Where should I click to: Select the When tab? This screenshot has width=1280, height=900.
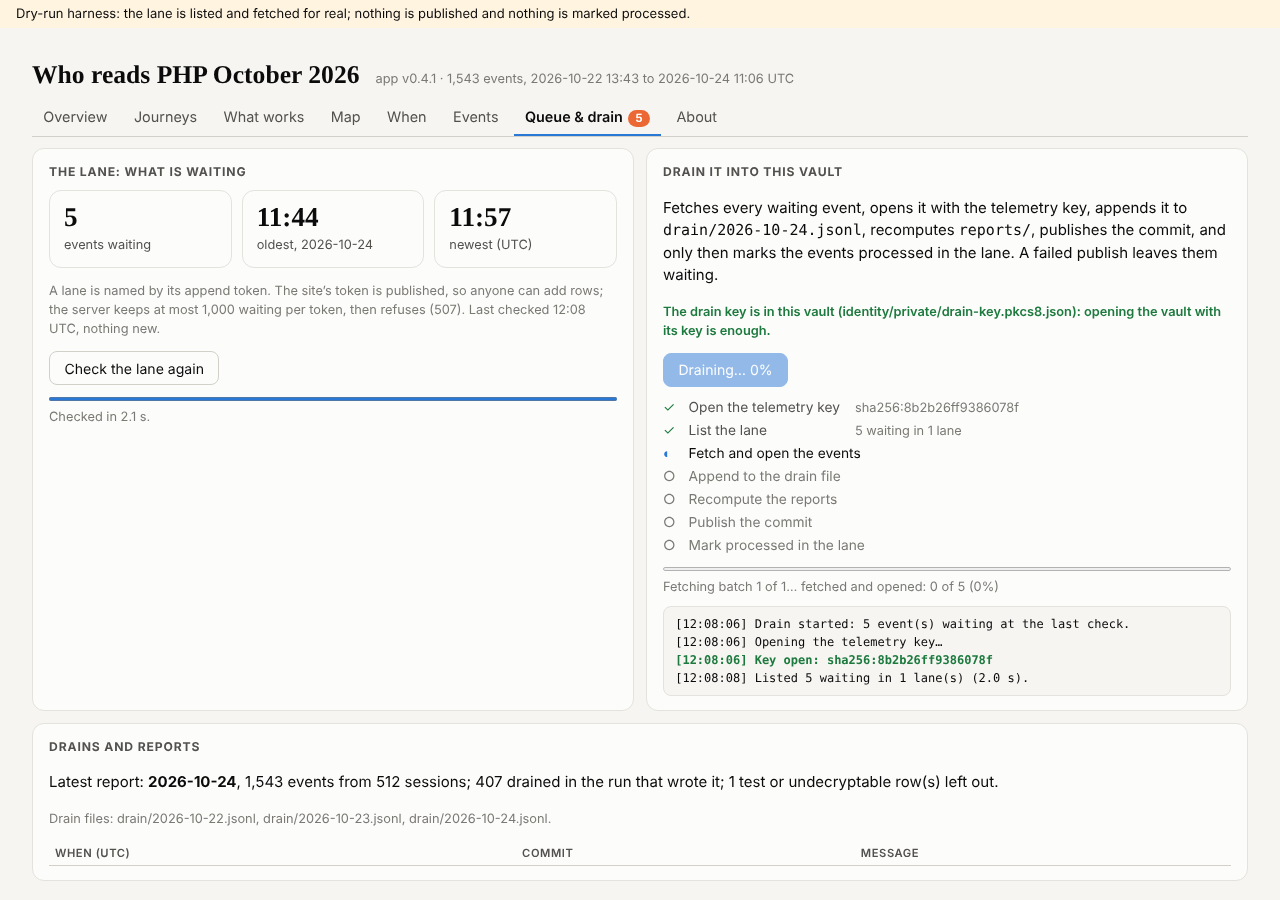tap(406, 117)
